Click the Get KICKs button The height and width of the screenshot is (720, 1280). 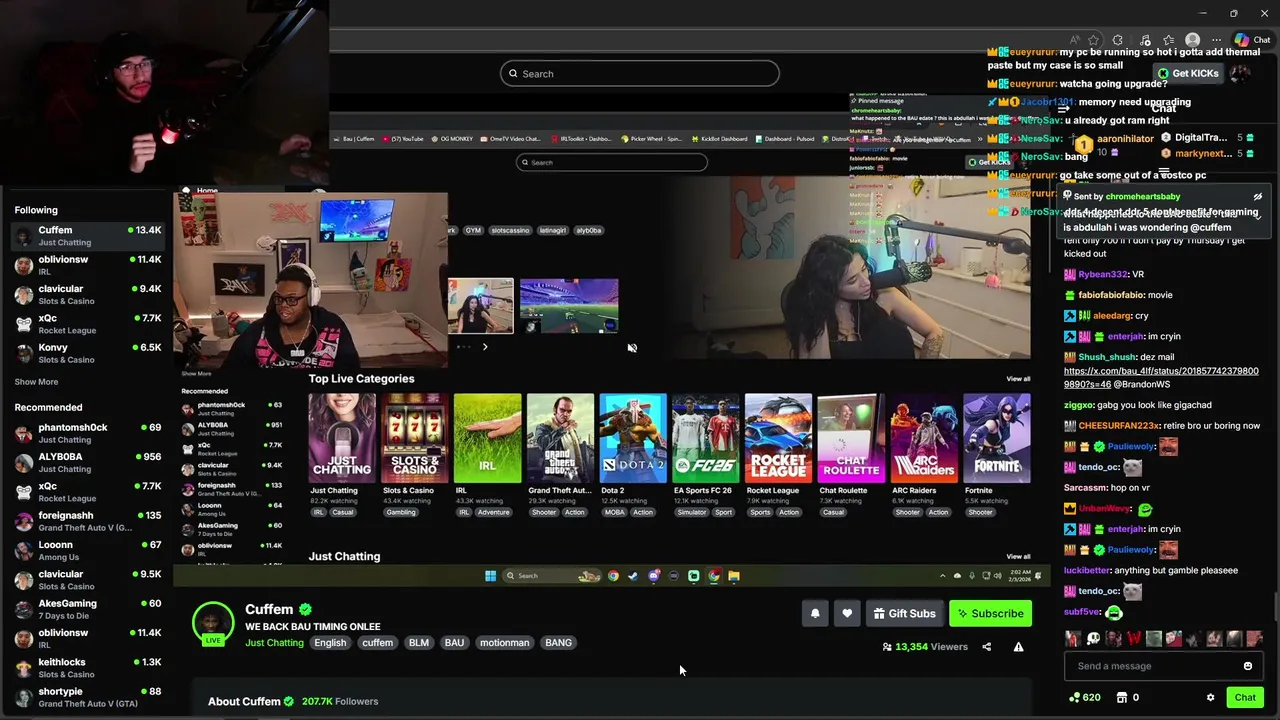pyautogui.click(x=1187, y=73)
